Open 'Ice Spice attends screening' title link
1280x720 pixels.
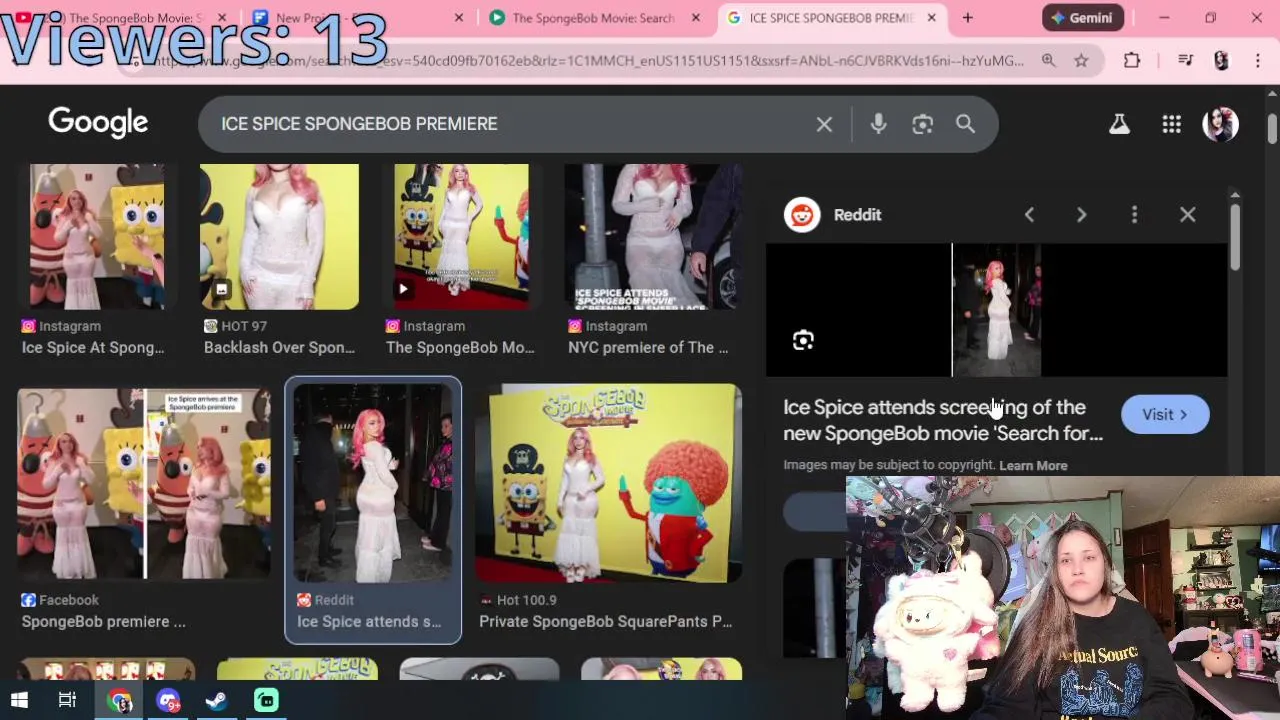[943, 420]
